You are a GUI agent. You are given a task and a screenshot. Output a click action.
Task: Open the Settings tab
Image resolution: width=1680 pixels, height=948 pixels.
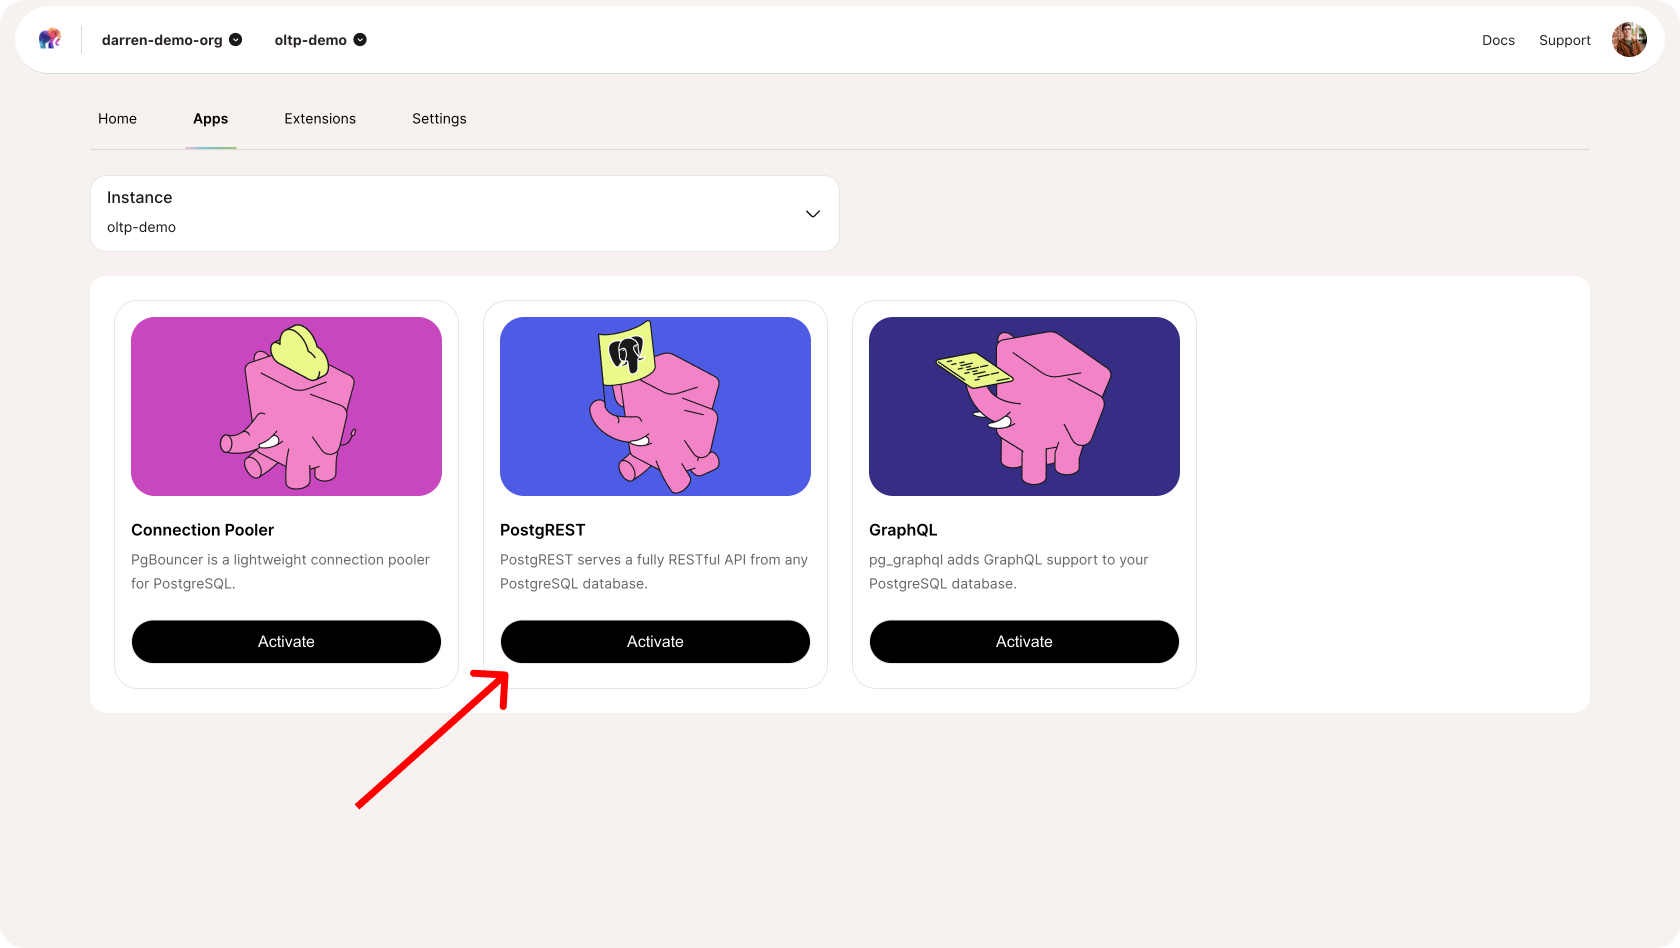click(439, 118)
